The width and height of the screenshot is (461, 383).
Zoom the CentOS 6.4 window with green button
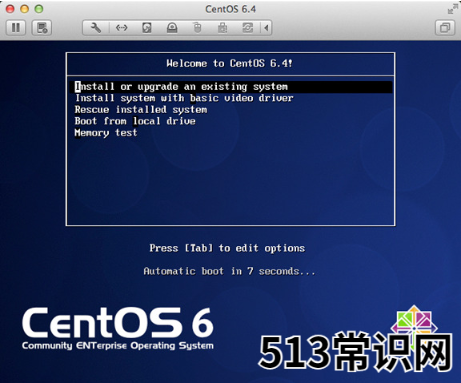coord(39,9)
